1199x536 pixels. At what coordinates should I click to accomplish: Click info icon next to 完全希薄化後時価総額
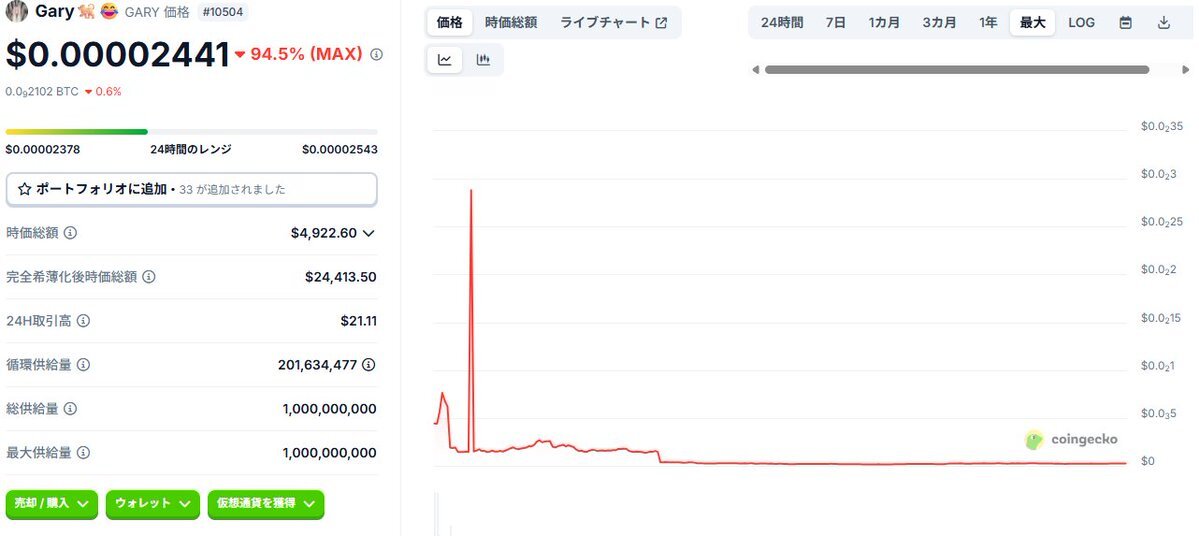pyautogui.click(x=149, y=277)
